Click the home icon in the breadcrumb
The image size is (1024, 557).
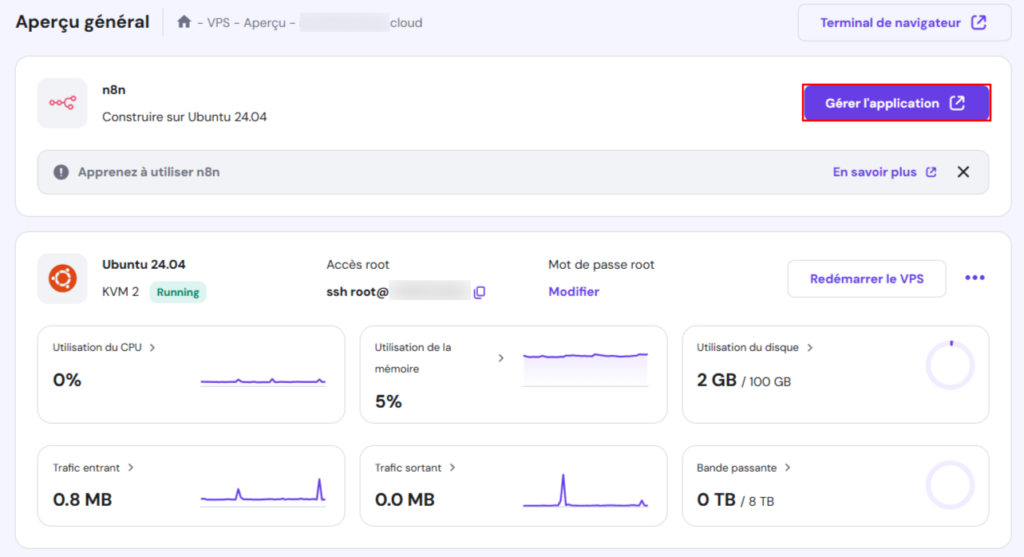pyautogui.click(x=184, y=22)
